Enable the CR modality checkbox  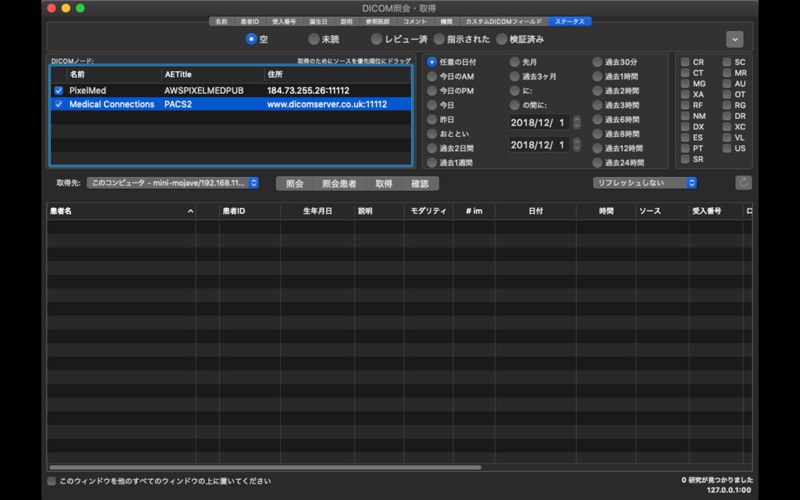[x=685, y=62]
